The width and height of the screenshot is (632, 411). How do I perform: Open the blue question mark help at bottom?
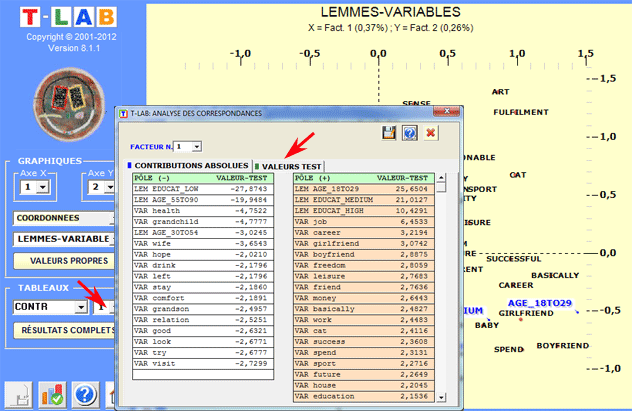tap(85, 394)
